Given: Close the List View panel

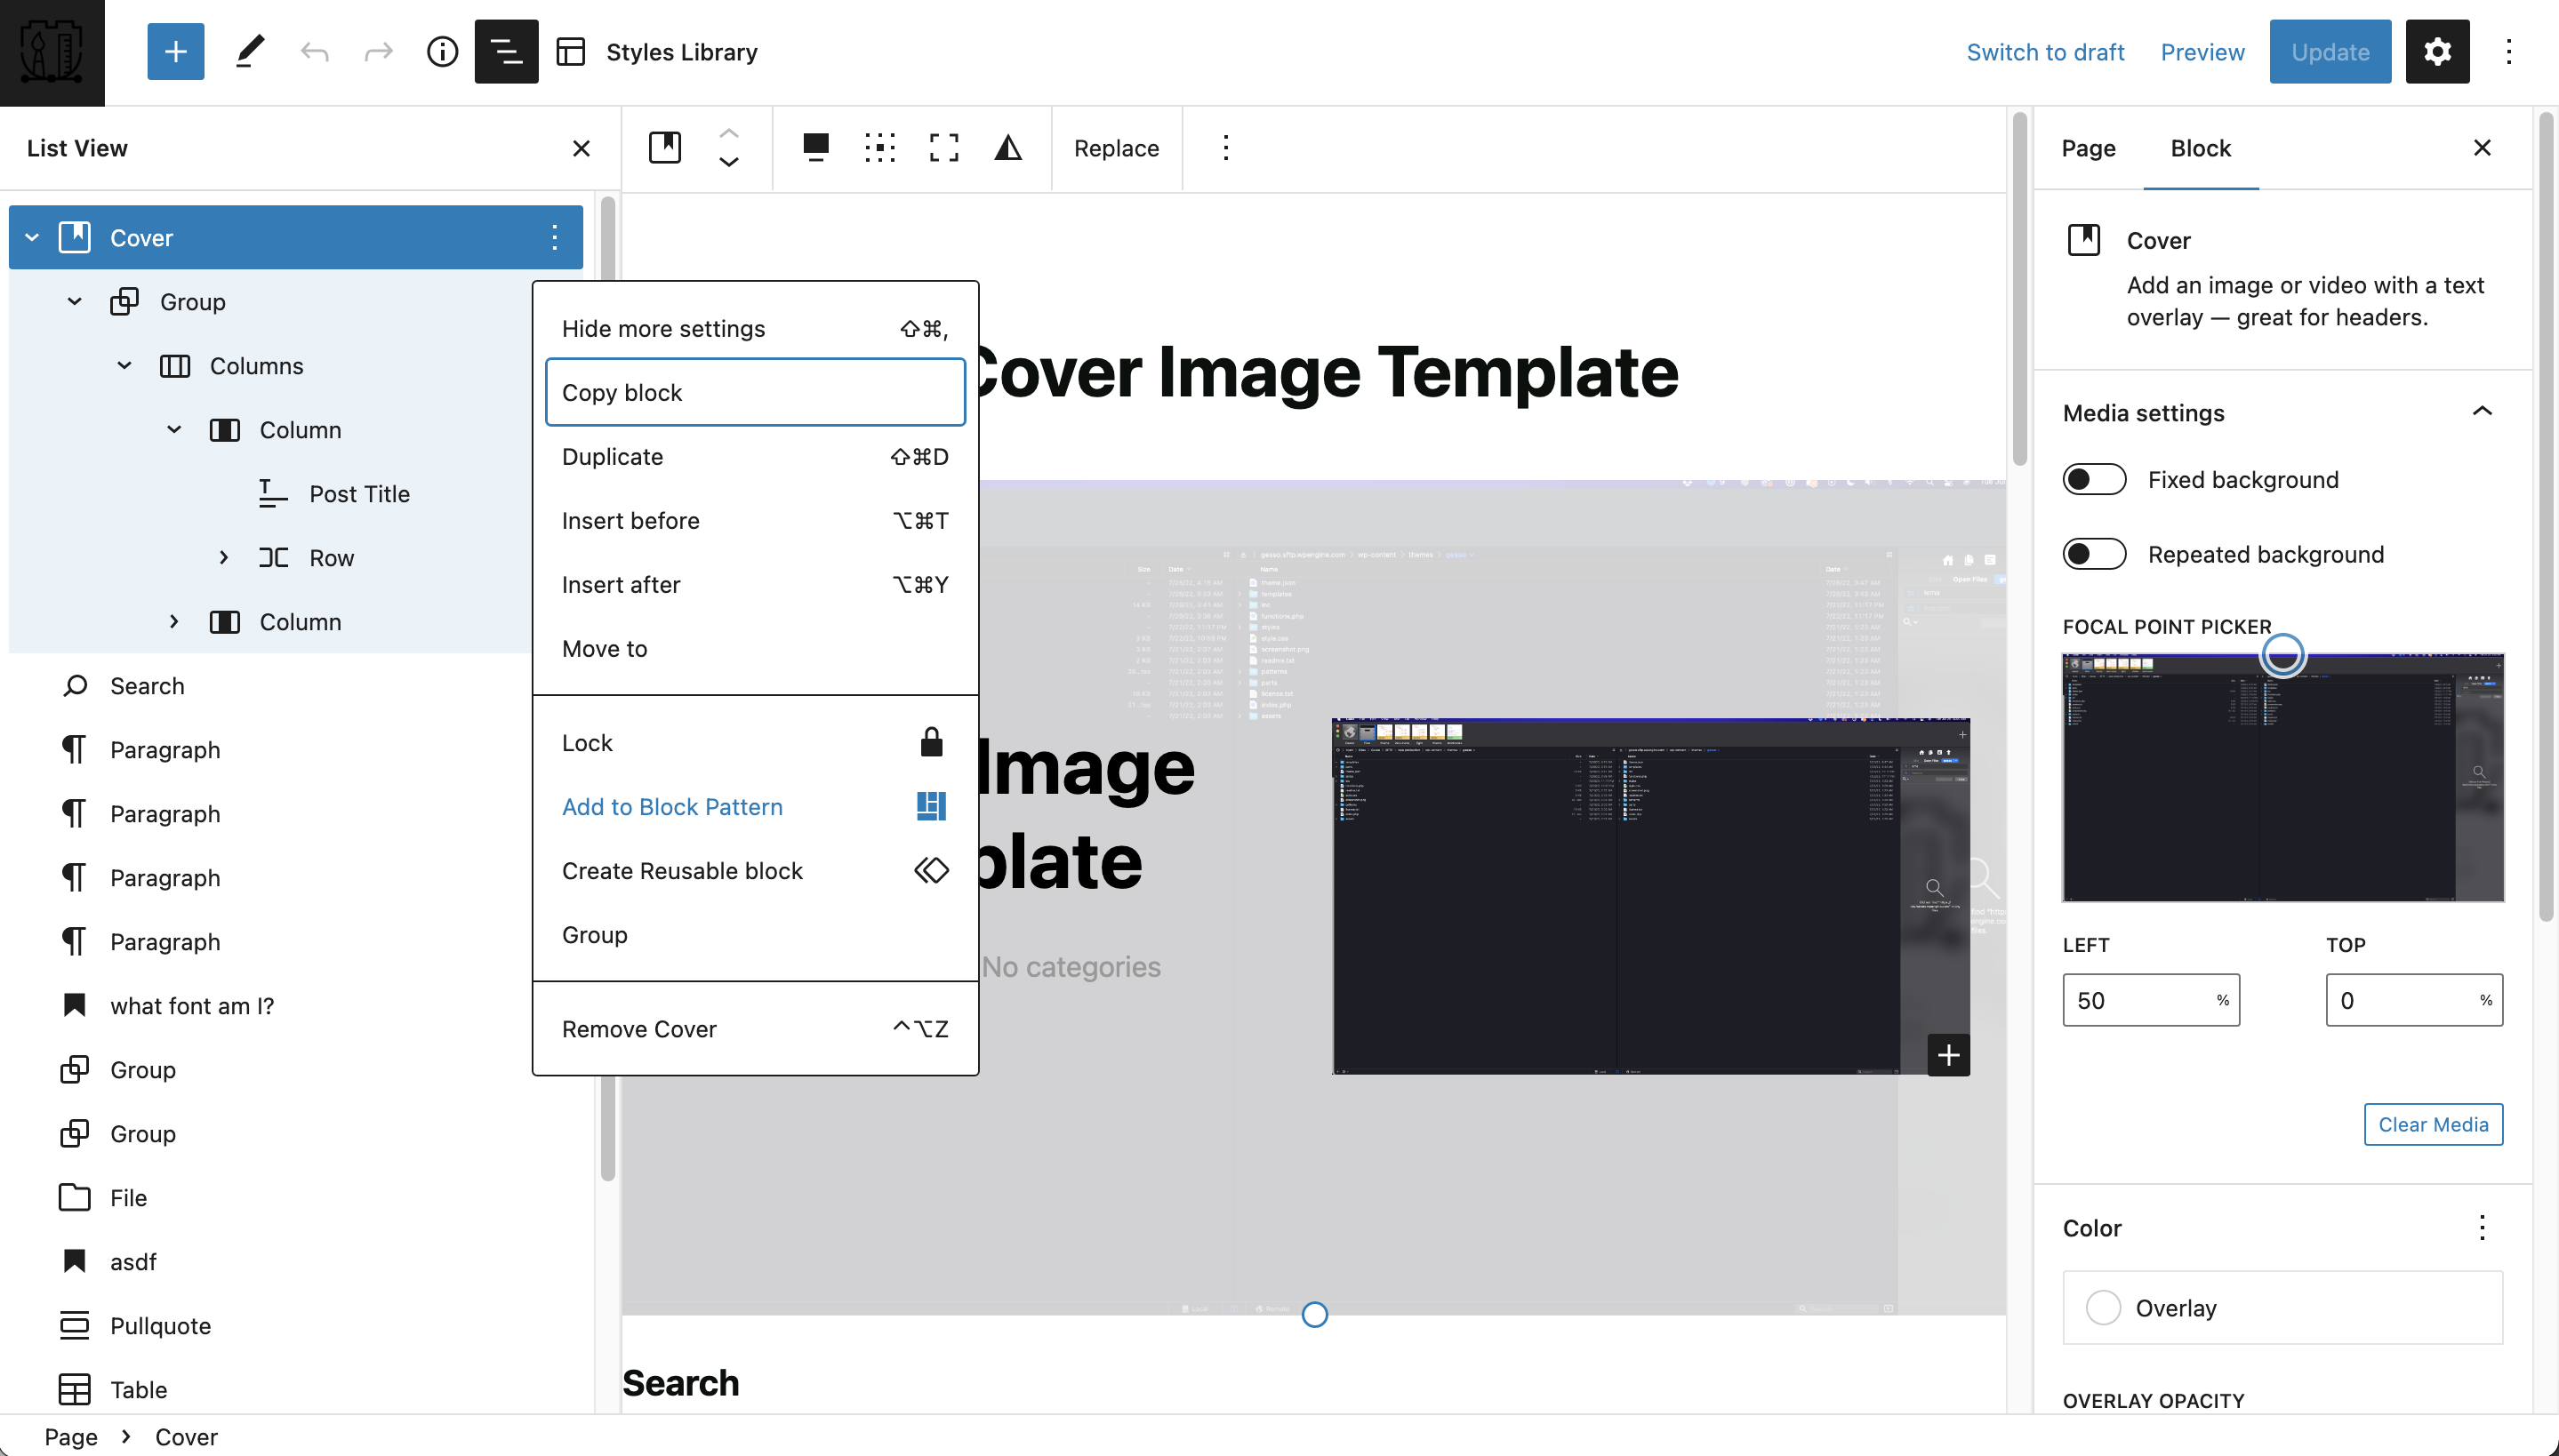Looking at the screenshot, I should 581,148.
